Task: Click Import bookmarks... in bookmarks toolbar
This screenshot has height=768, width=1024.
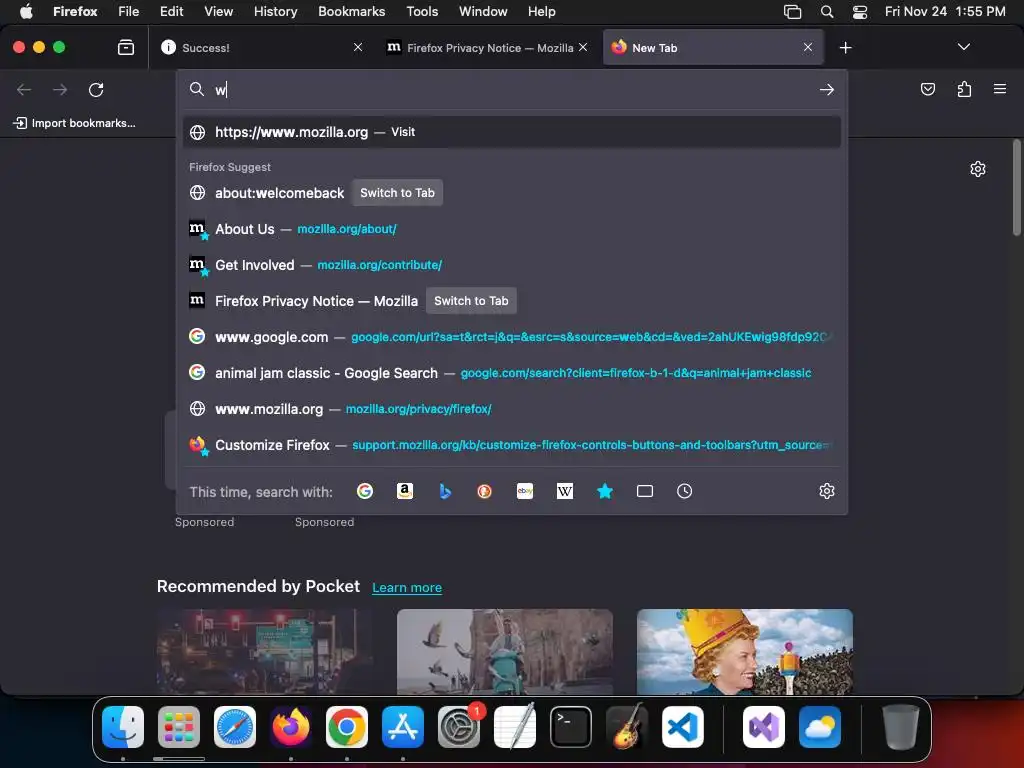Action: pos(74,123)
